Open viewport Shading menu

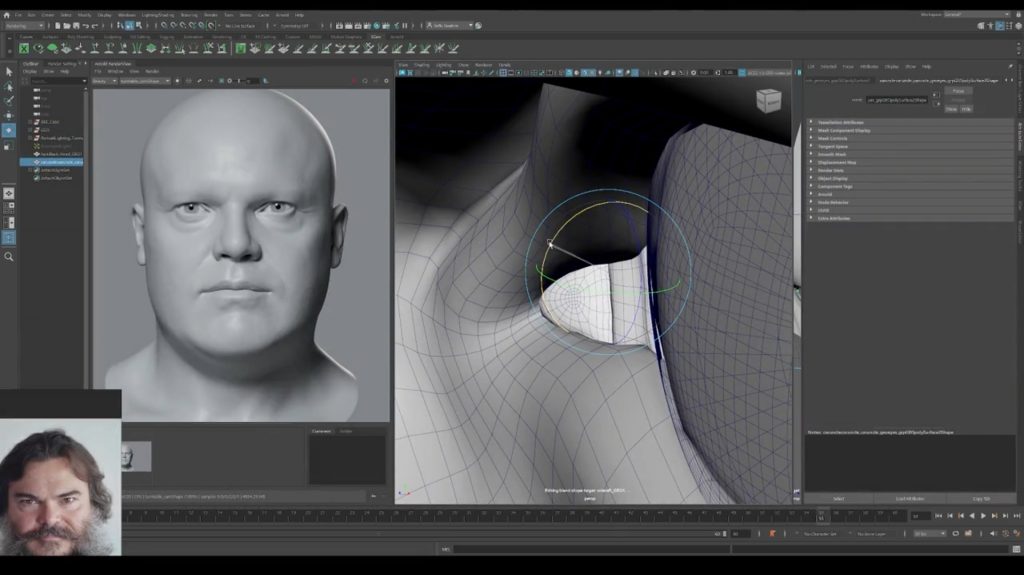pos(422,65)
